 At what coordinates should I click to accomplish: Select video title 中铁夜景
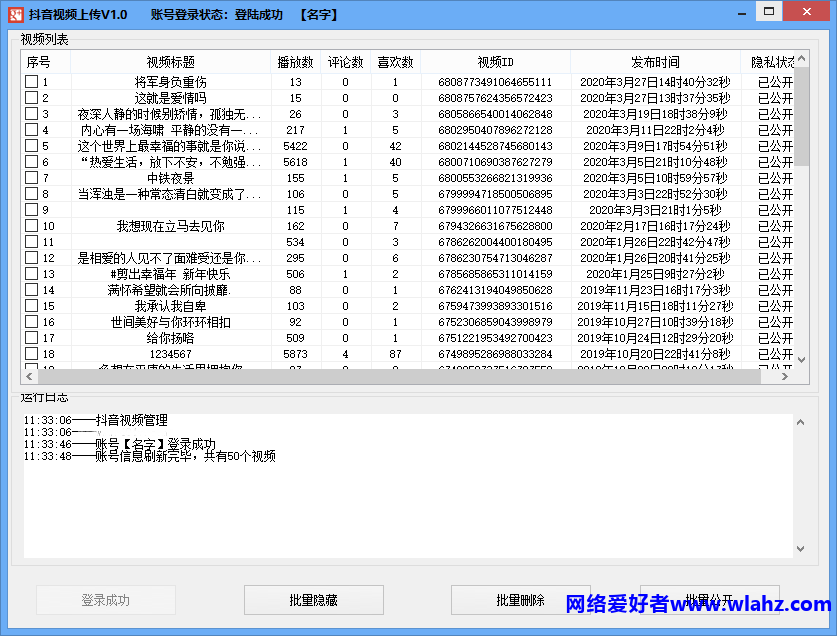pos(171,178)
